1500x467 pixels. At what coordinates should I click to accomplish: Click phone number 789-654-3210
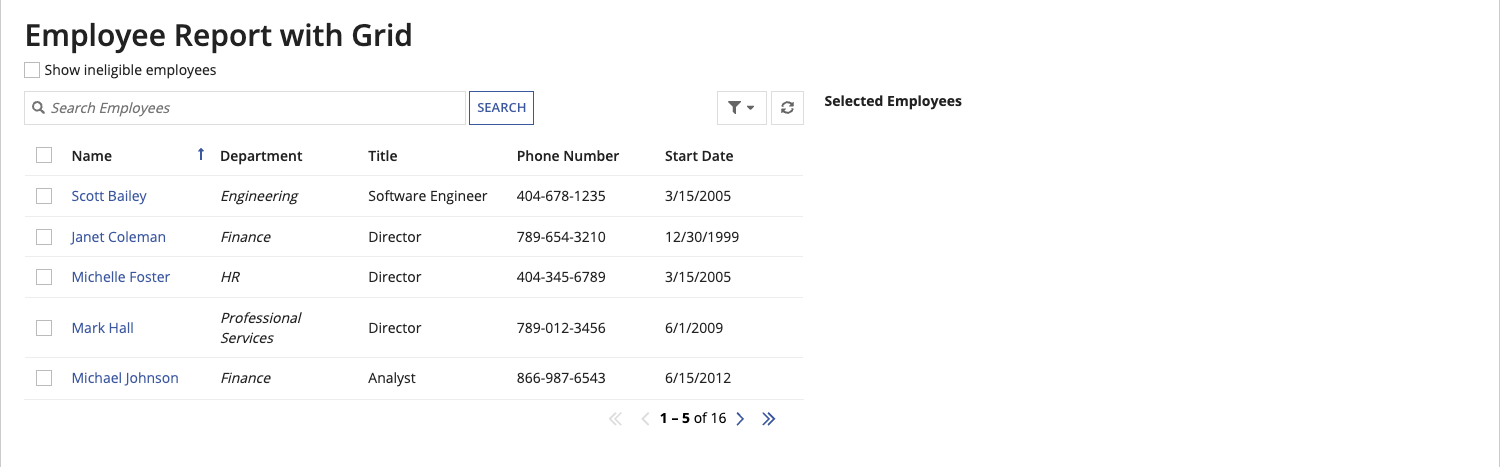click(561, 237)
